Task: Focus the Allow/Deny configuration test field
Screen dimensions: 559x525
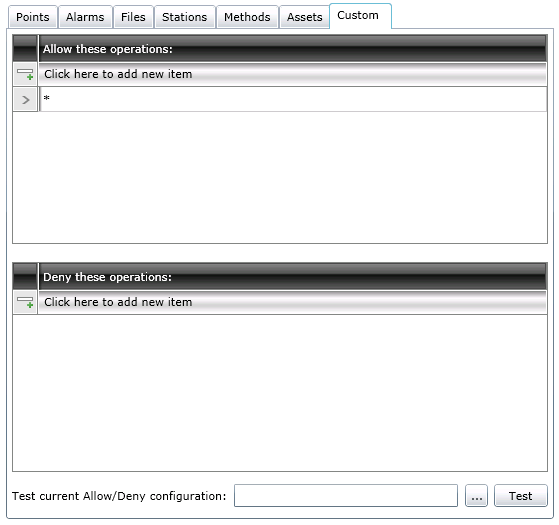Action: tap(346, 496)
